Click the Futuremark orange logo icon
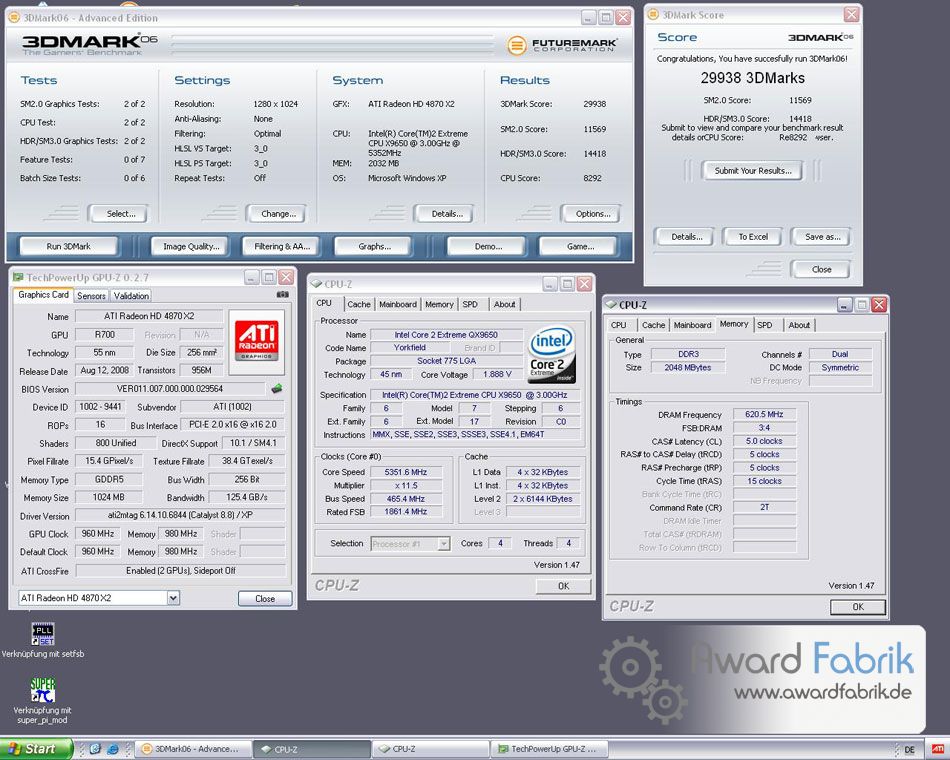The image size is (950, 760). click(516, 45)
